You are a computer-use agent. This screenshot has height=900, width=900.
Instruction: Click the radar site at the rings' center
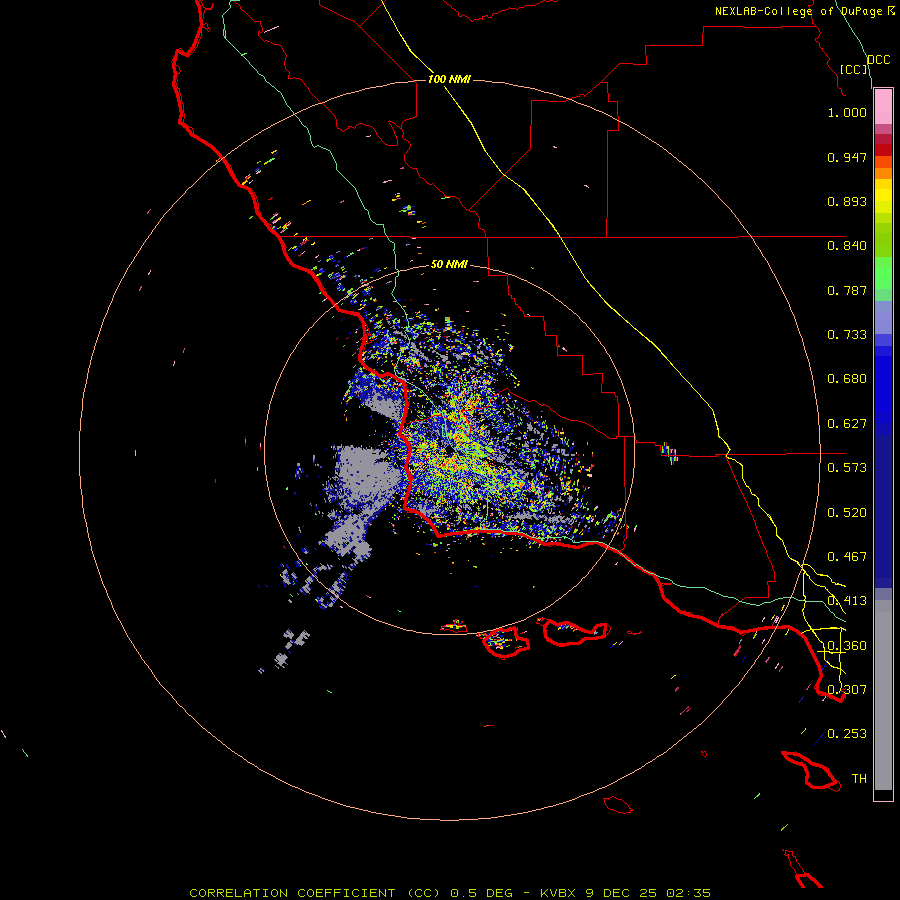(449, 451)
